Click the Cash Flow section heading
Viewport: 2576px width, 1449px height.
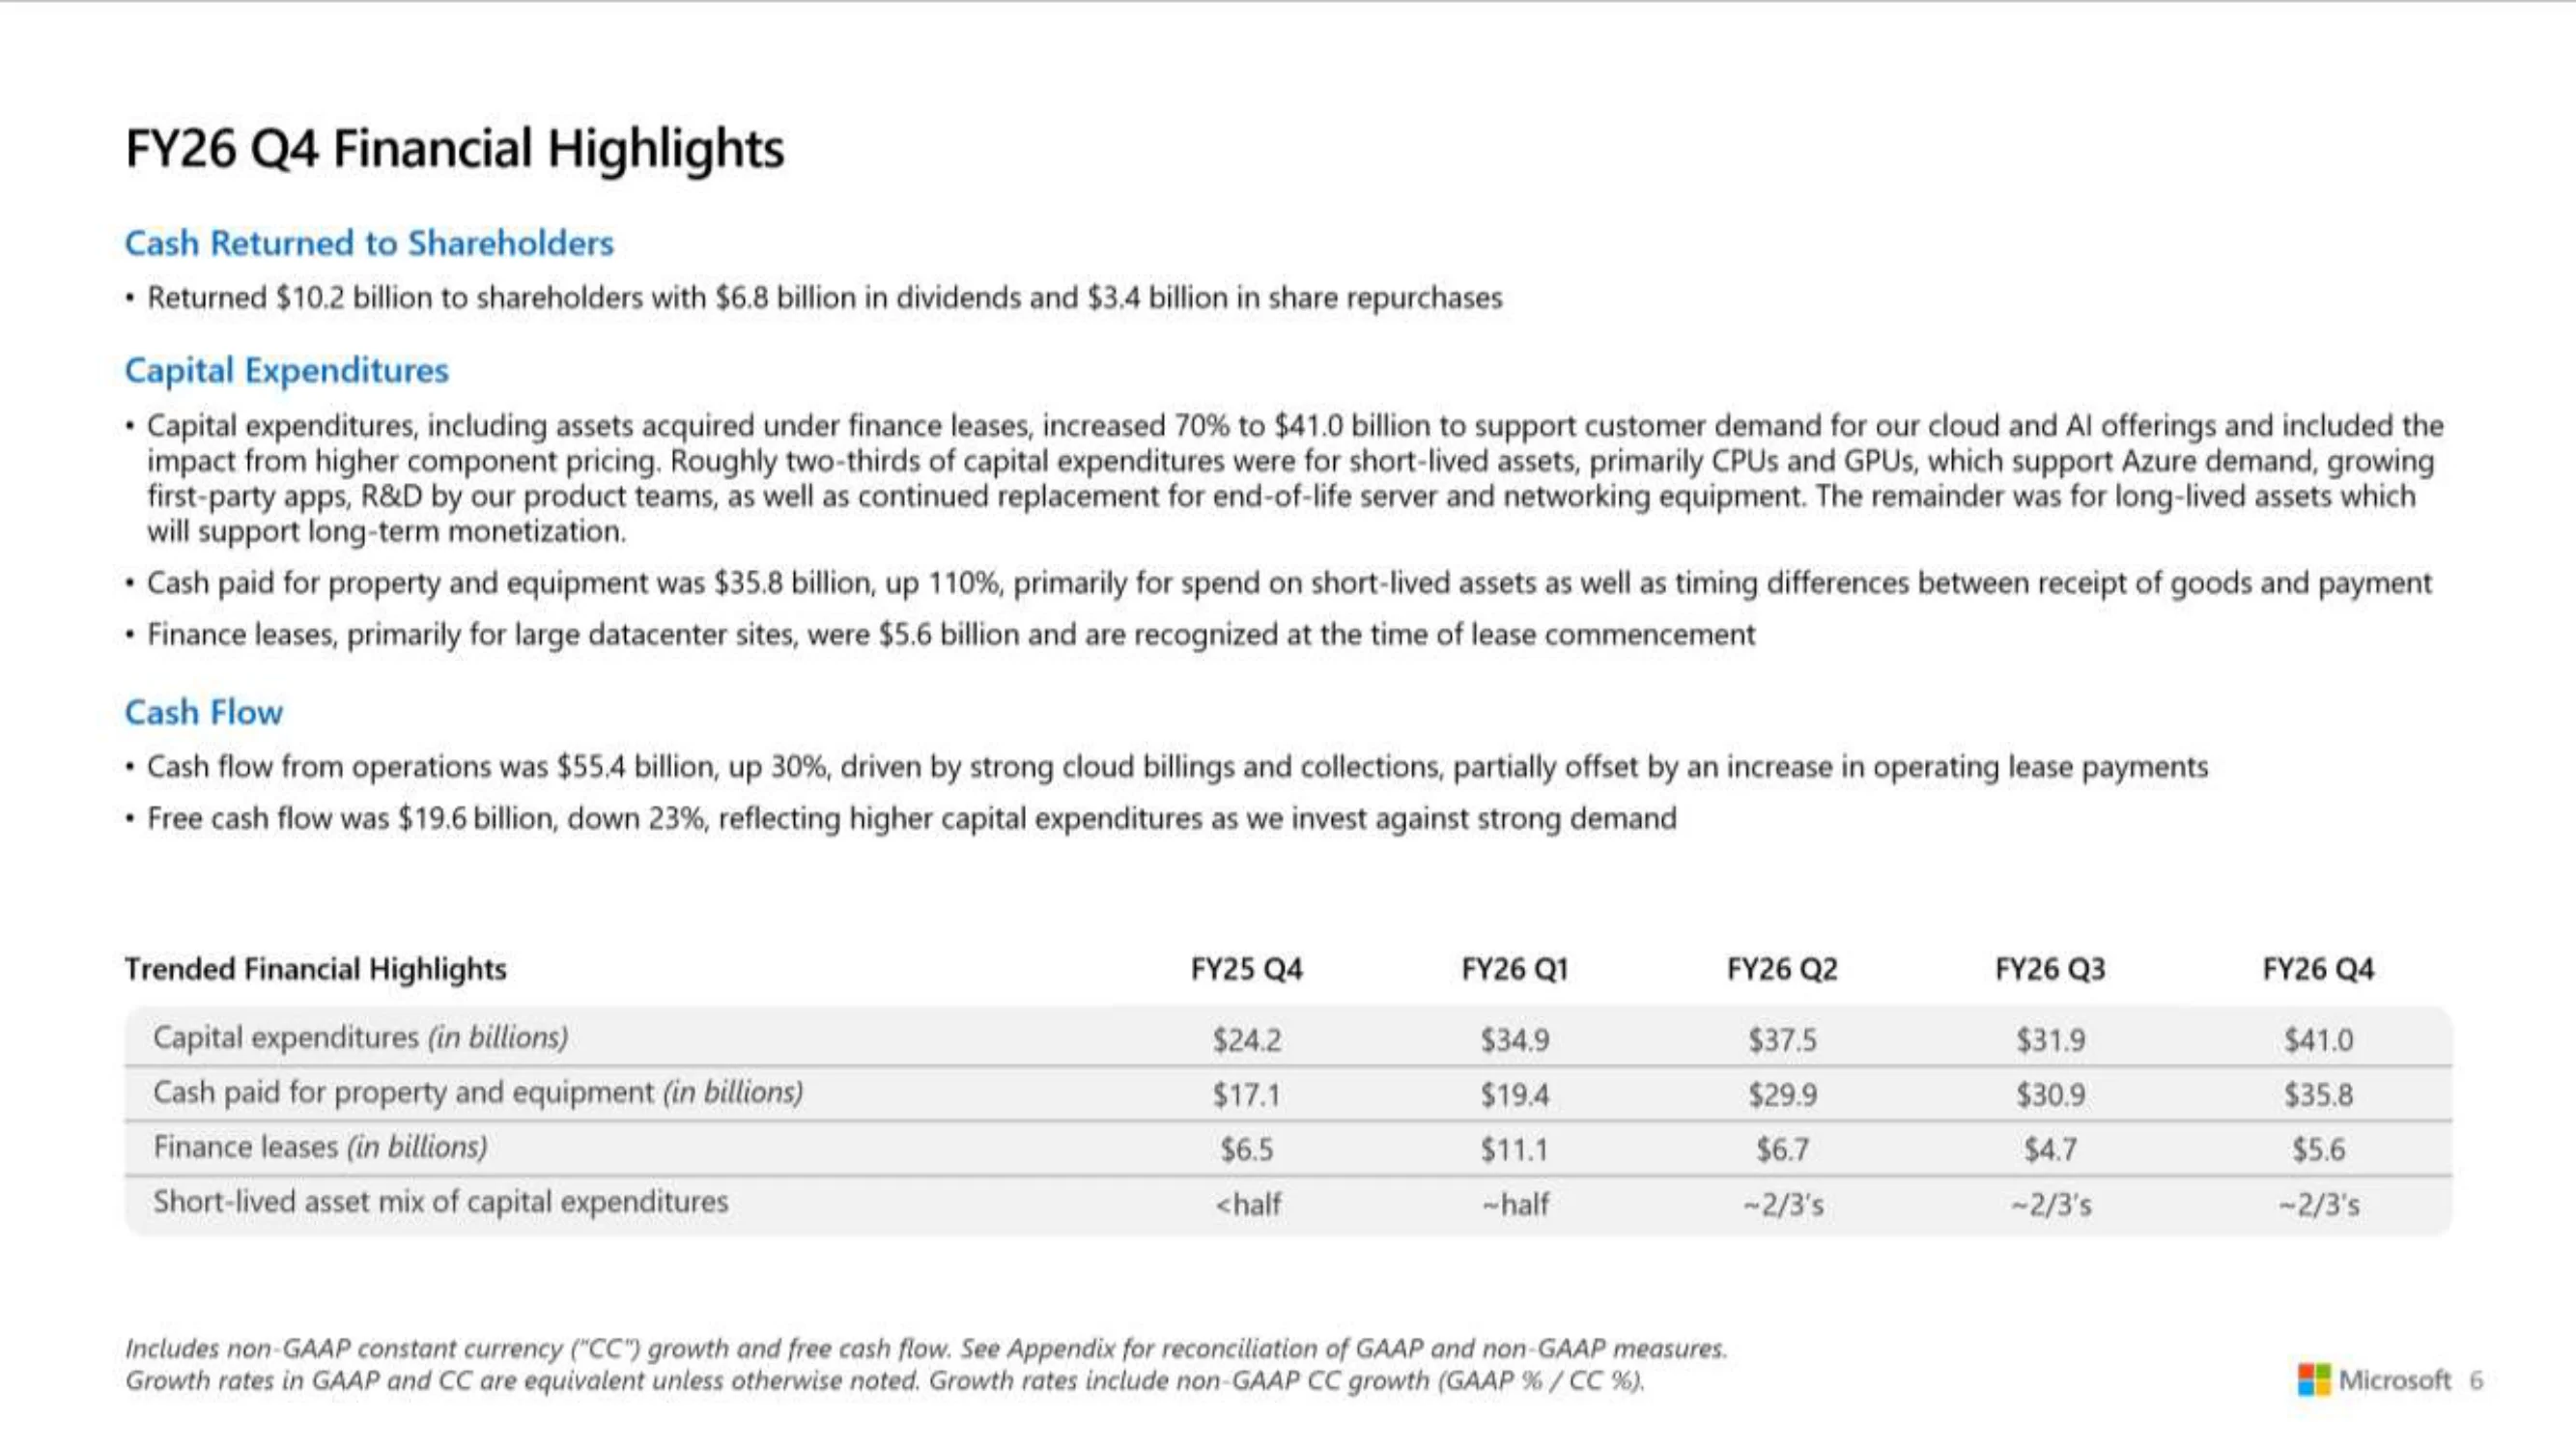pyautogui.click(x=203, y=712)
